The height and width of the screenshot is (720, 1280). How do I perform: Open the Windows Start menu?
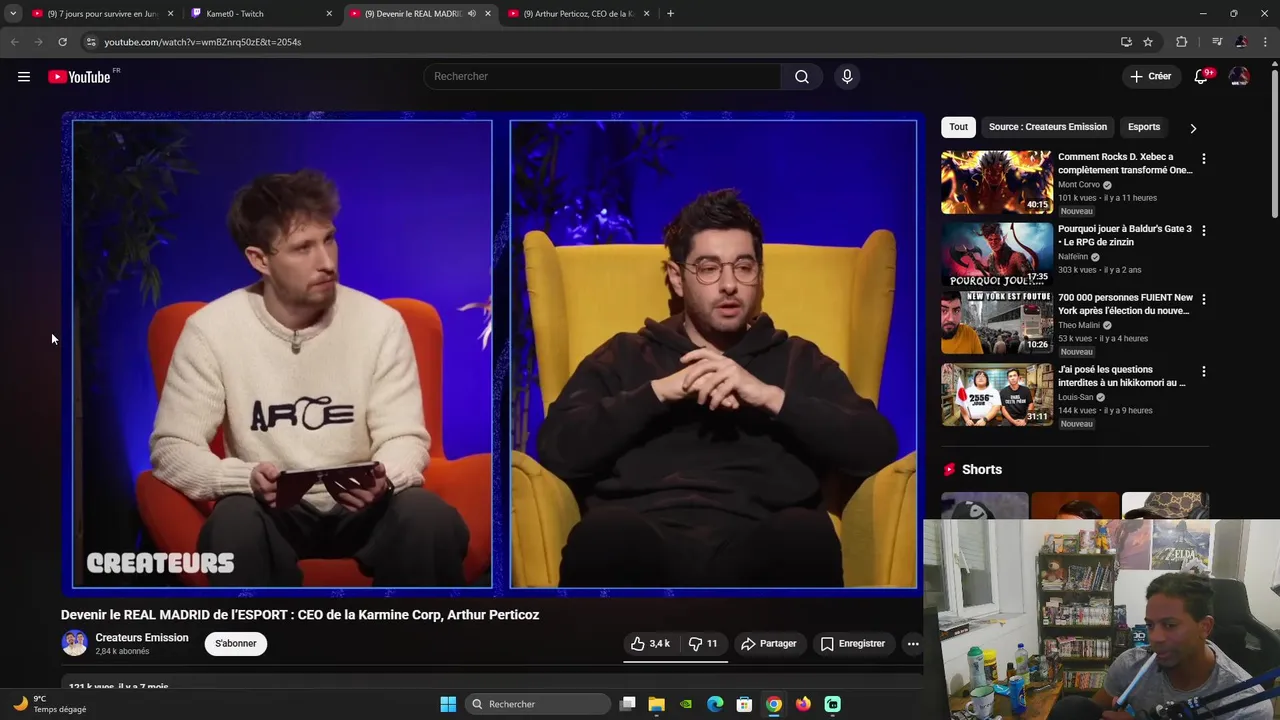tap(448, 704)
